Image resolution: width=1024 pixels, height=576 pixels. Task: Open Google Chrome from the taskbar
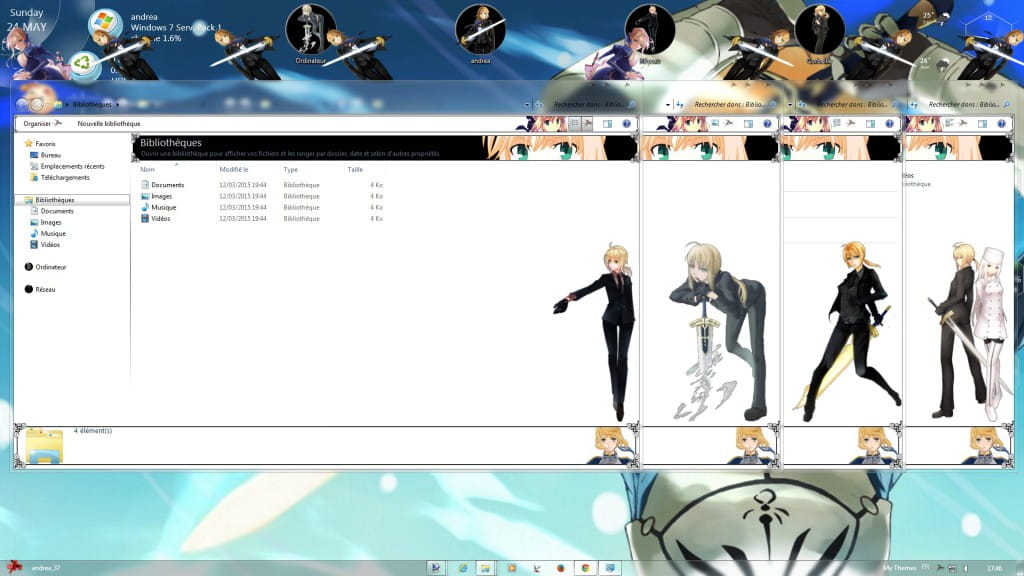click(x=586, y=567)
